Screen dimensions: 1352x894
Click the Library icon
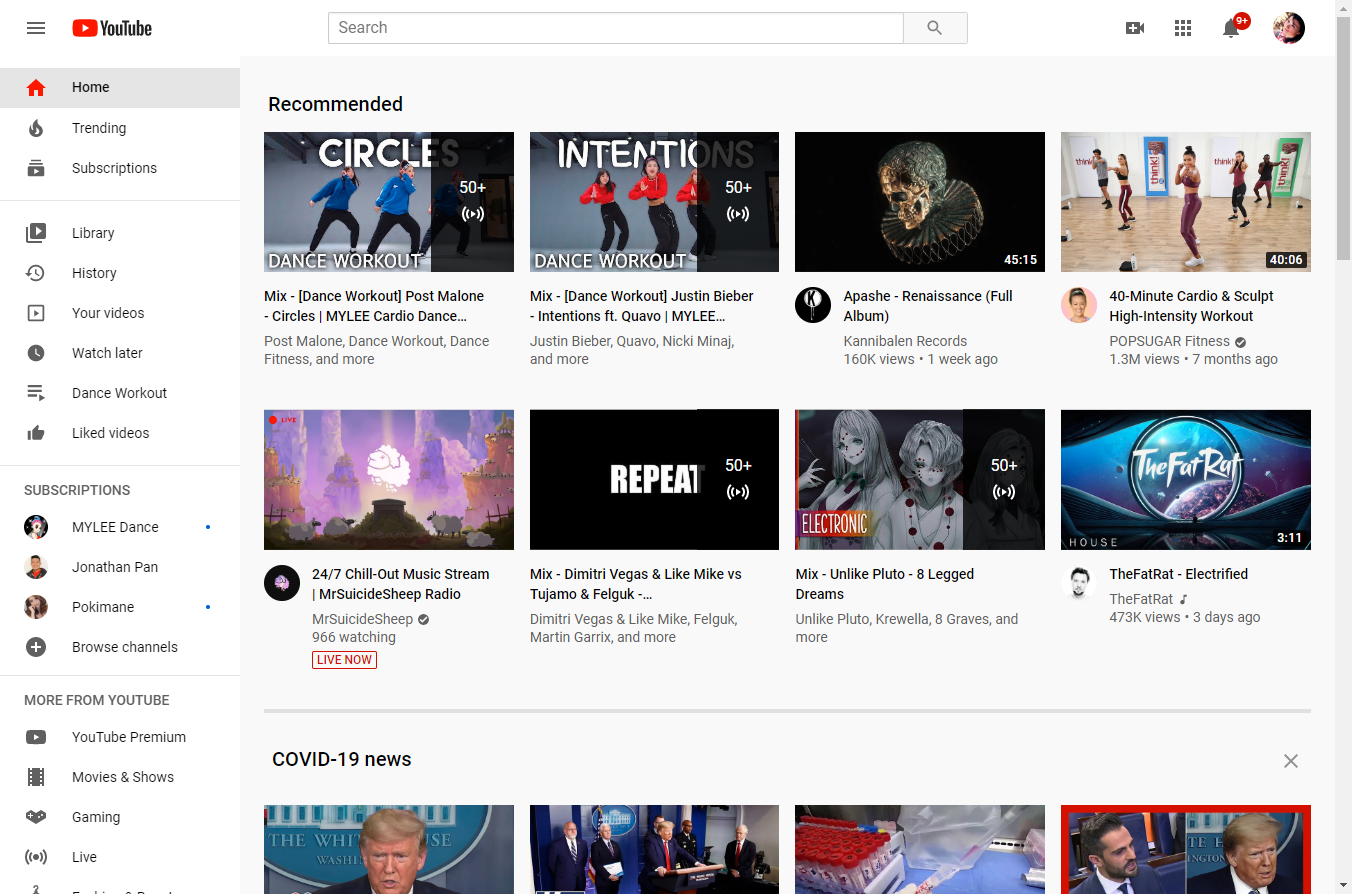(x=36, y=233)
